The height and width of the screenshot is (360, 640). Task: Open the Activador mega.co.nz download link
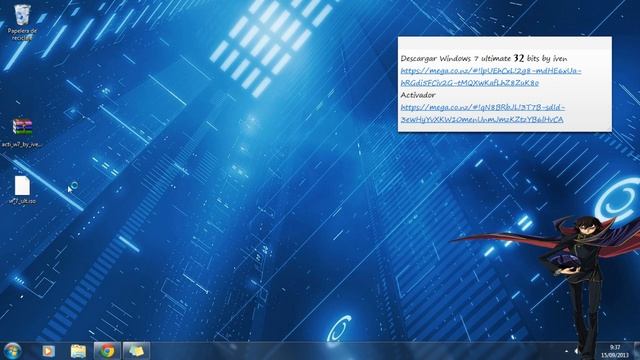tap(483, 113)
